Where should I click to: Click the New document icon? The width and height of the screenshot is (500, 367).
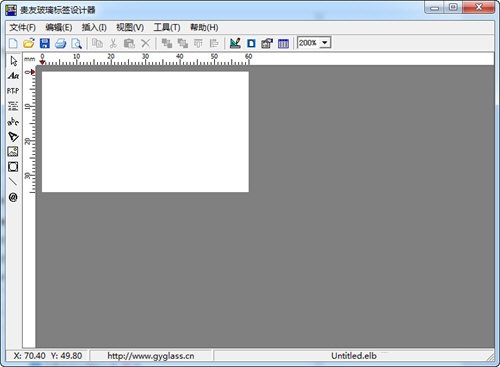[13, 43]
